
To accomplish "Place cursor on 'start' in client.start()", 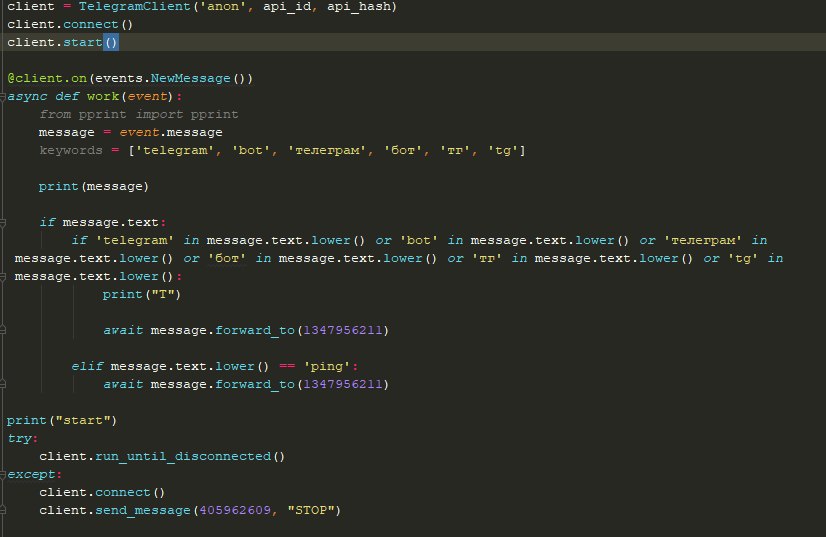I will [83, 42].
